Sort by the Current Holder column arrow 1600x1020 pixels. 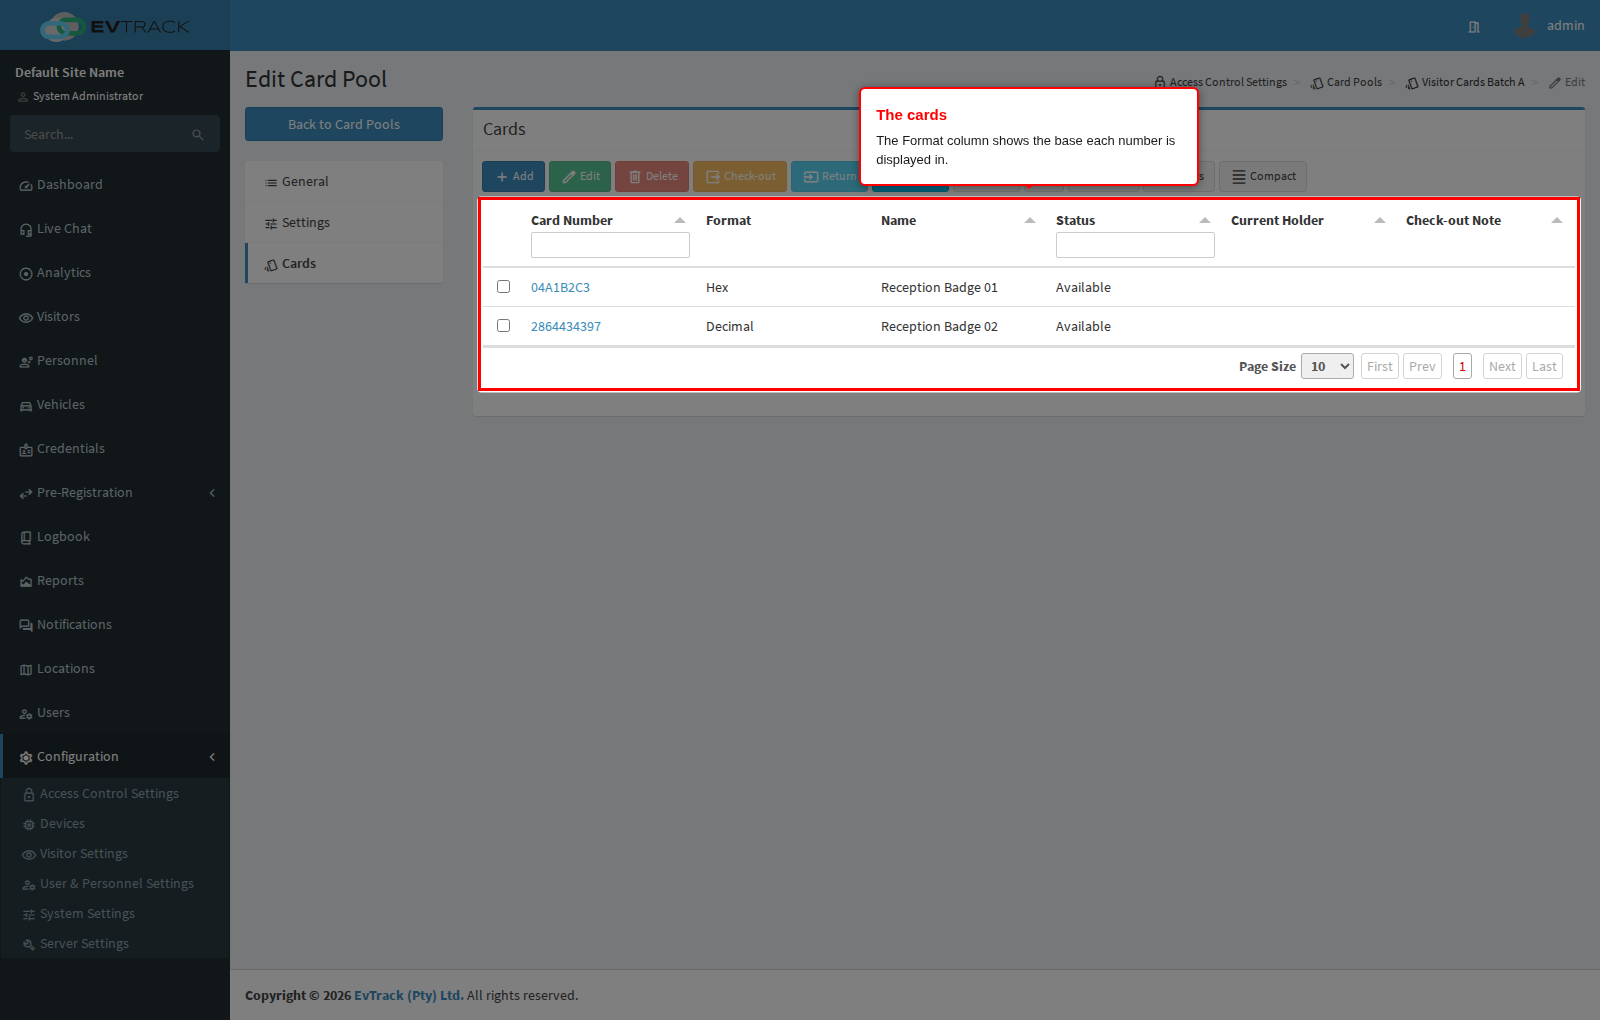(x=1380, y=221)
